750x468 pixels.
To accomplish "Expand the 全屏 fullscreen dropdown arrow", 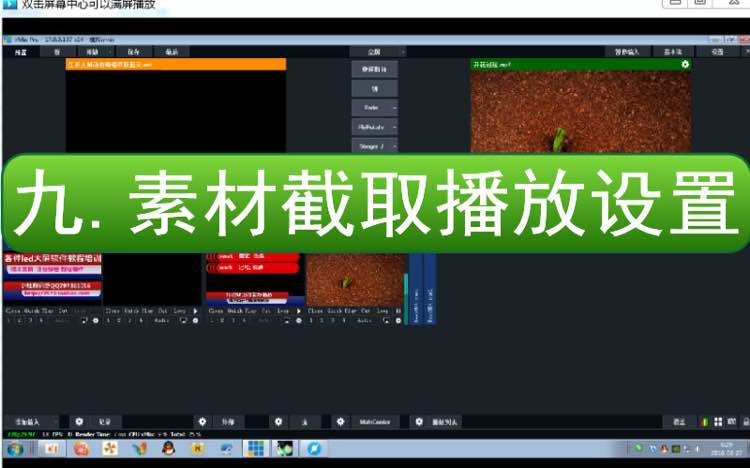I will coord(403,52).
